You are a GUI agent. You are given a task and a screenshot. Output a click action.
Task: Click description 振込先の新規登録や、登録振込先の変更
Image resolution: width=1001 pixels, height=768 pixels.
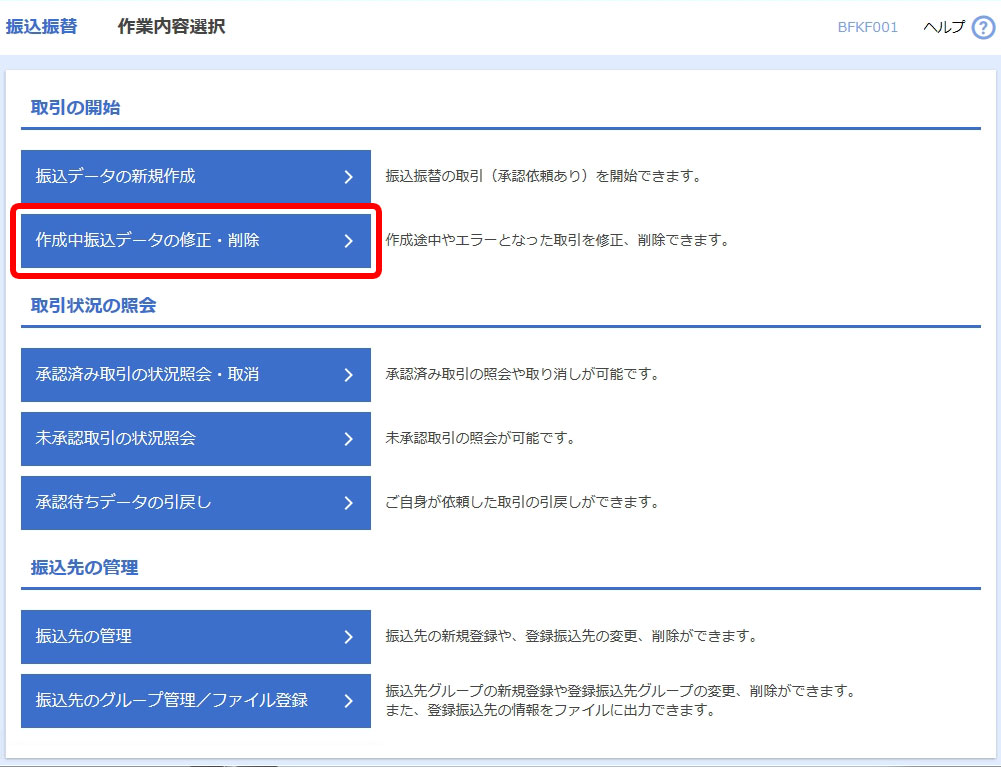point(571,636)
